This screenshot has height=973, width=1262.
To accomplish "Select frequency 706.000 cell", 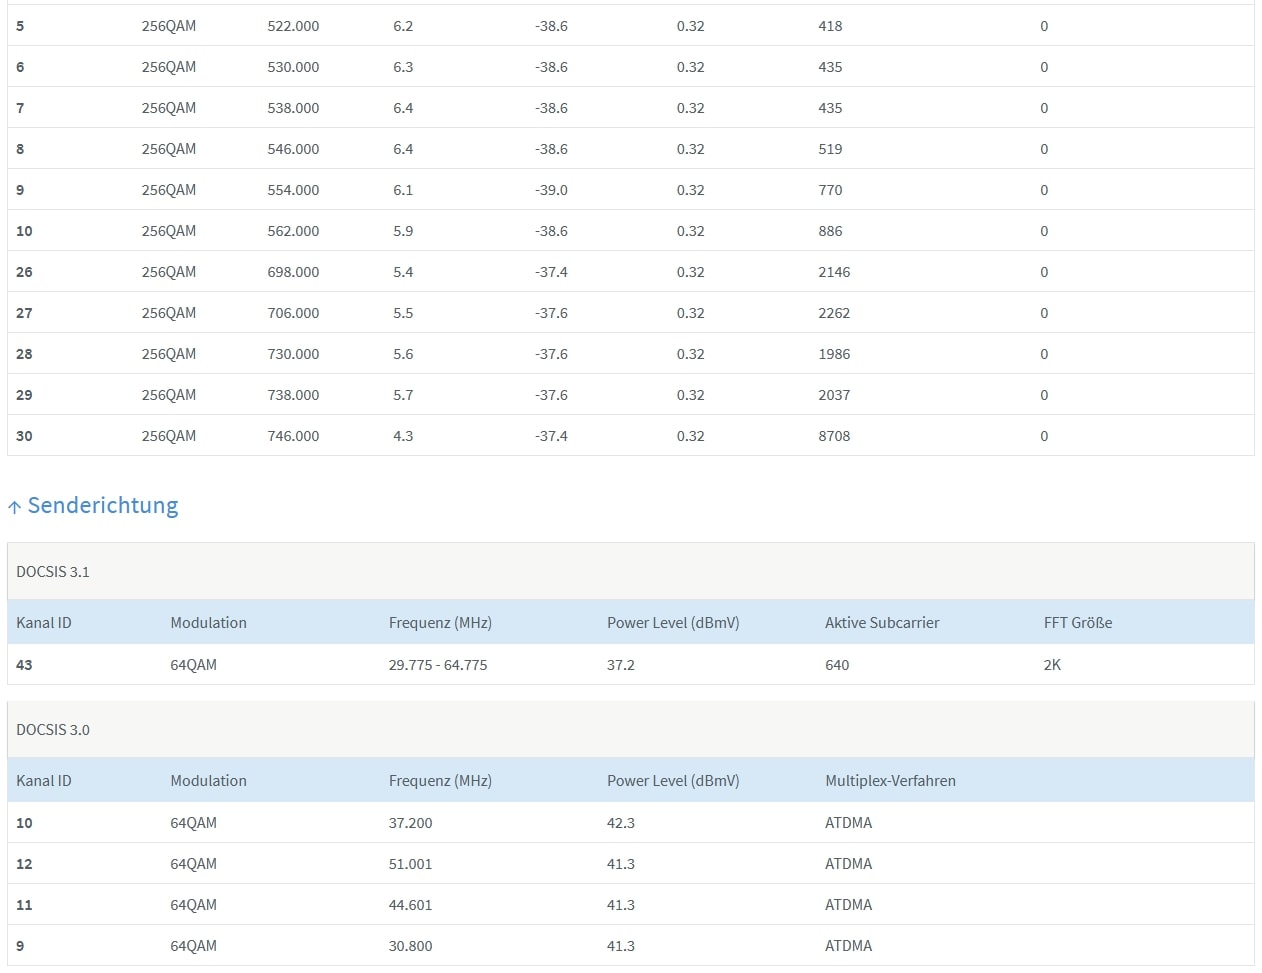I will (293, 313).
